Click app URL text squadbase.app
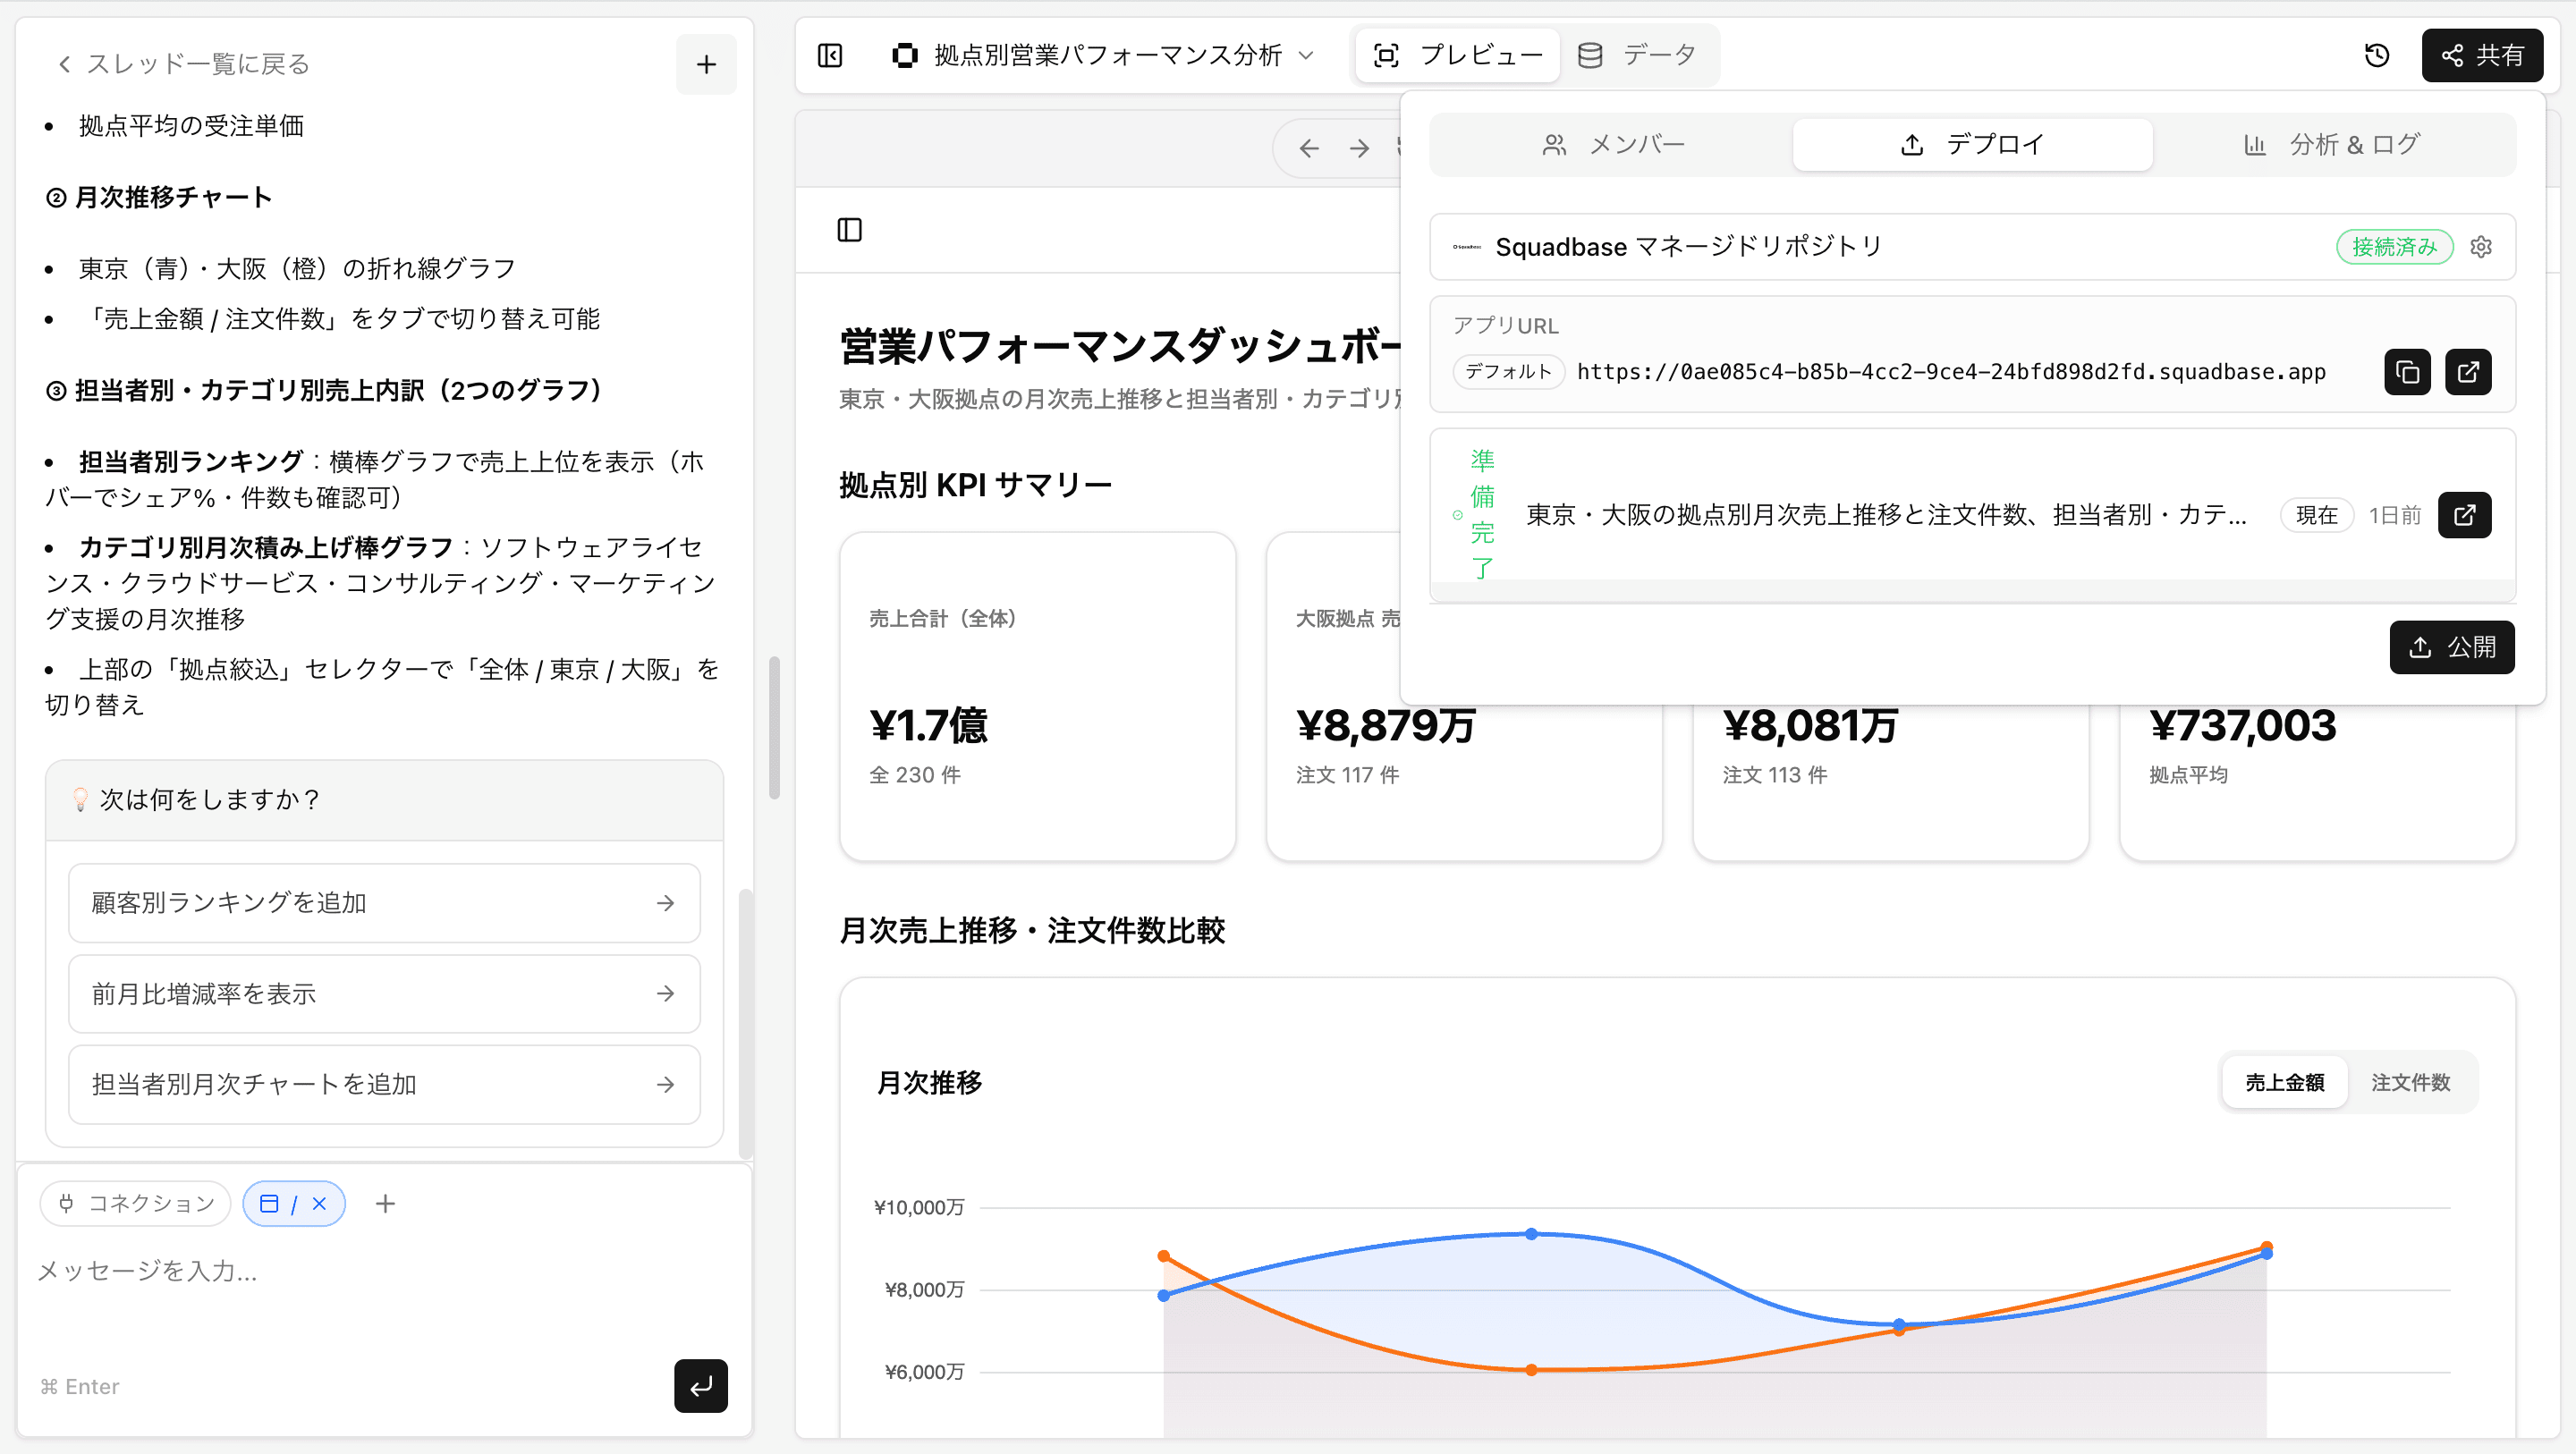The width and height of the screenshot is (2576, 1454). 1951,372
